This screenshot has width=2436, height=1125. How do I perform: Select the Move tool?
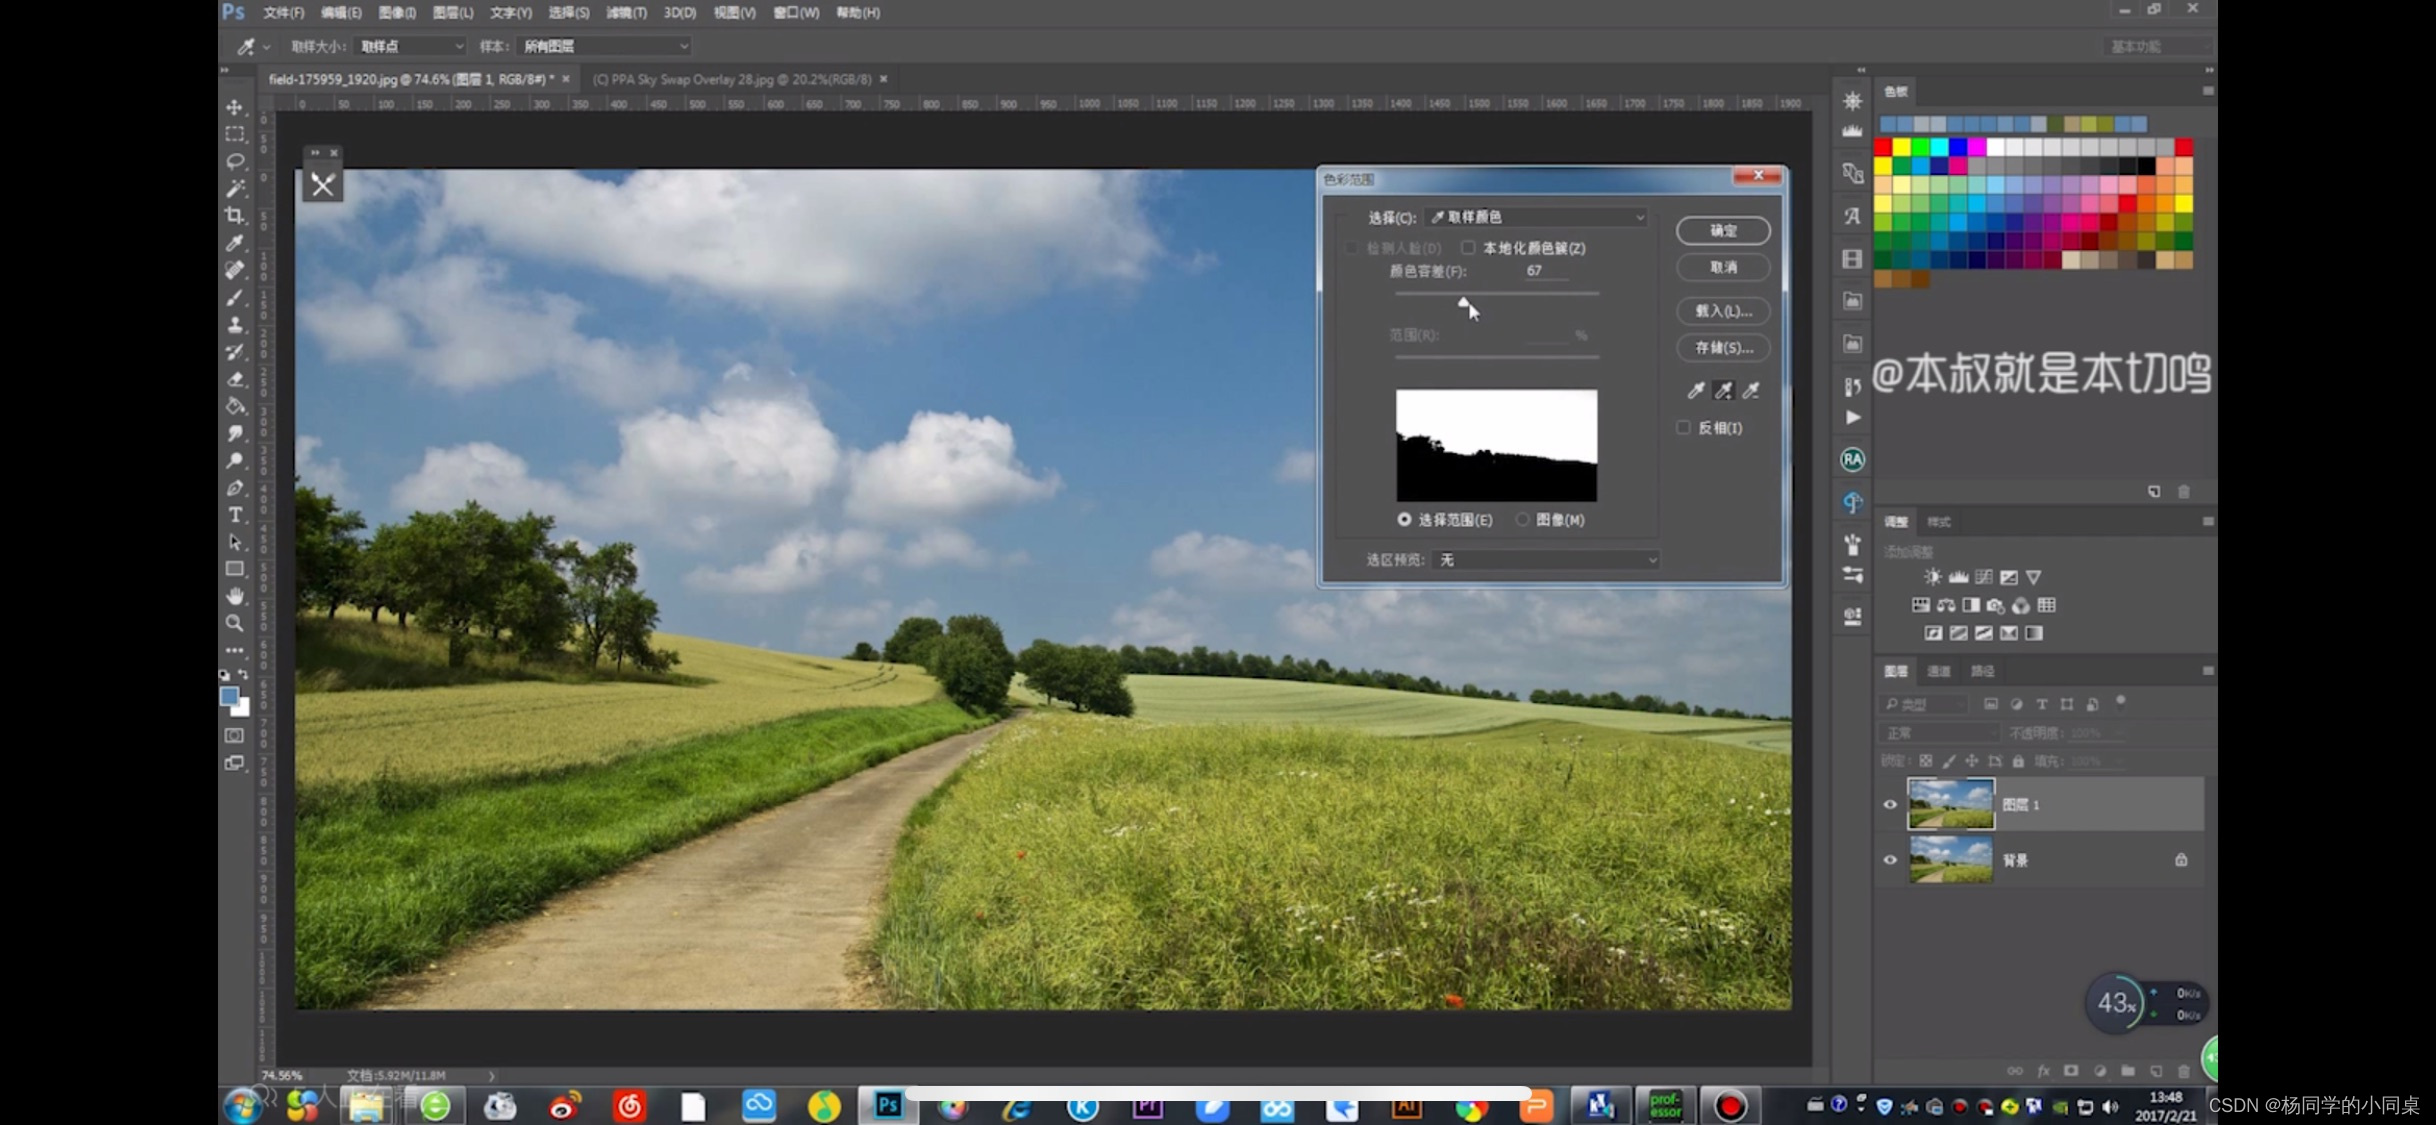click(235, 107)
